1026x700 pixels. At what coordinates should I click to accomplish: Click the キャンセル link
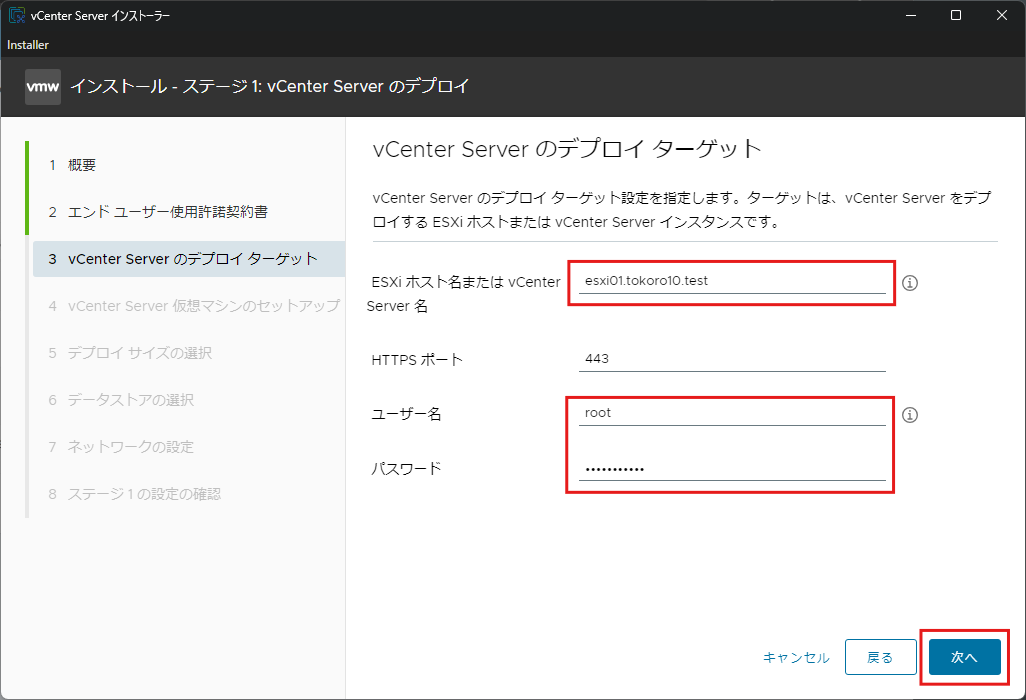796,657
